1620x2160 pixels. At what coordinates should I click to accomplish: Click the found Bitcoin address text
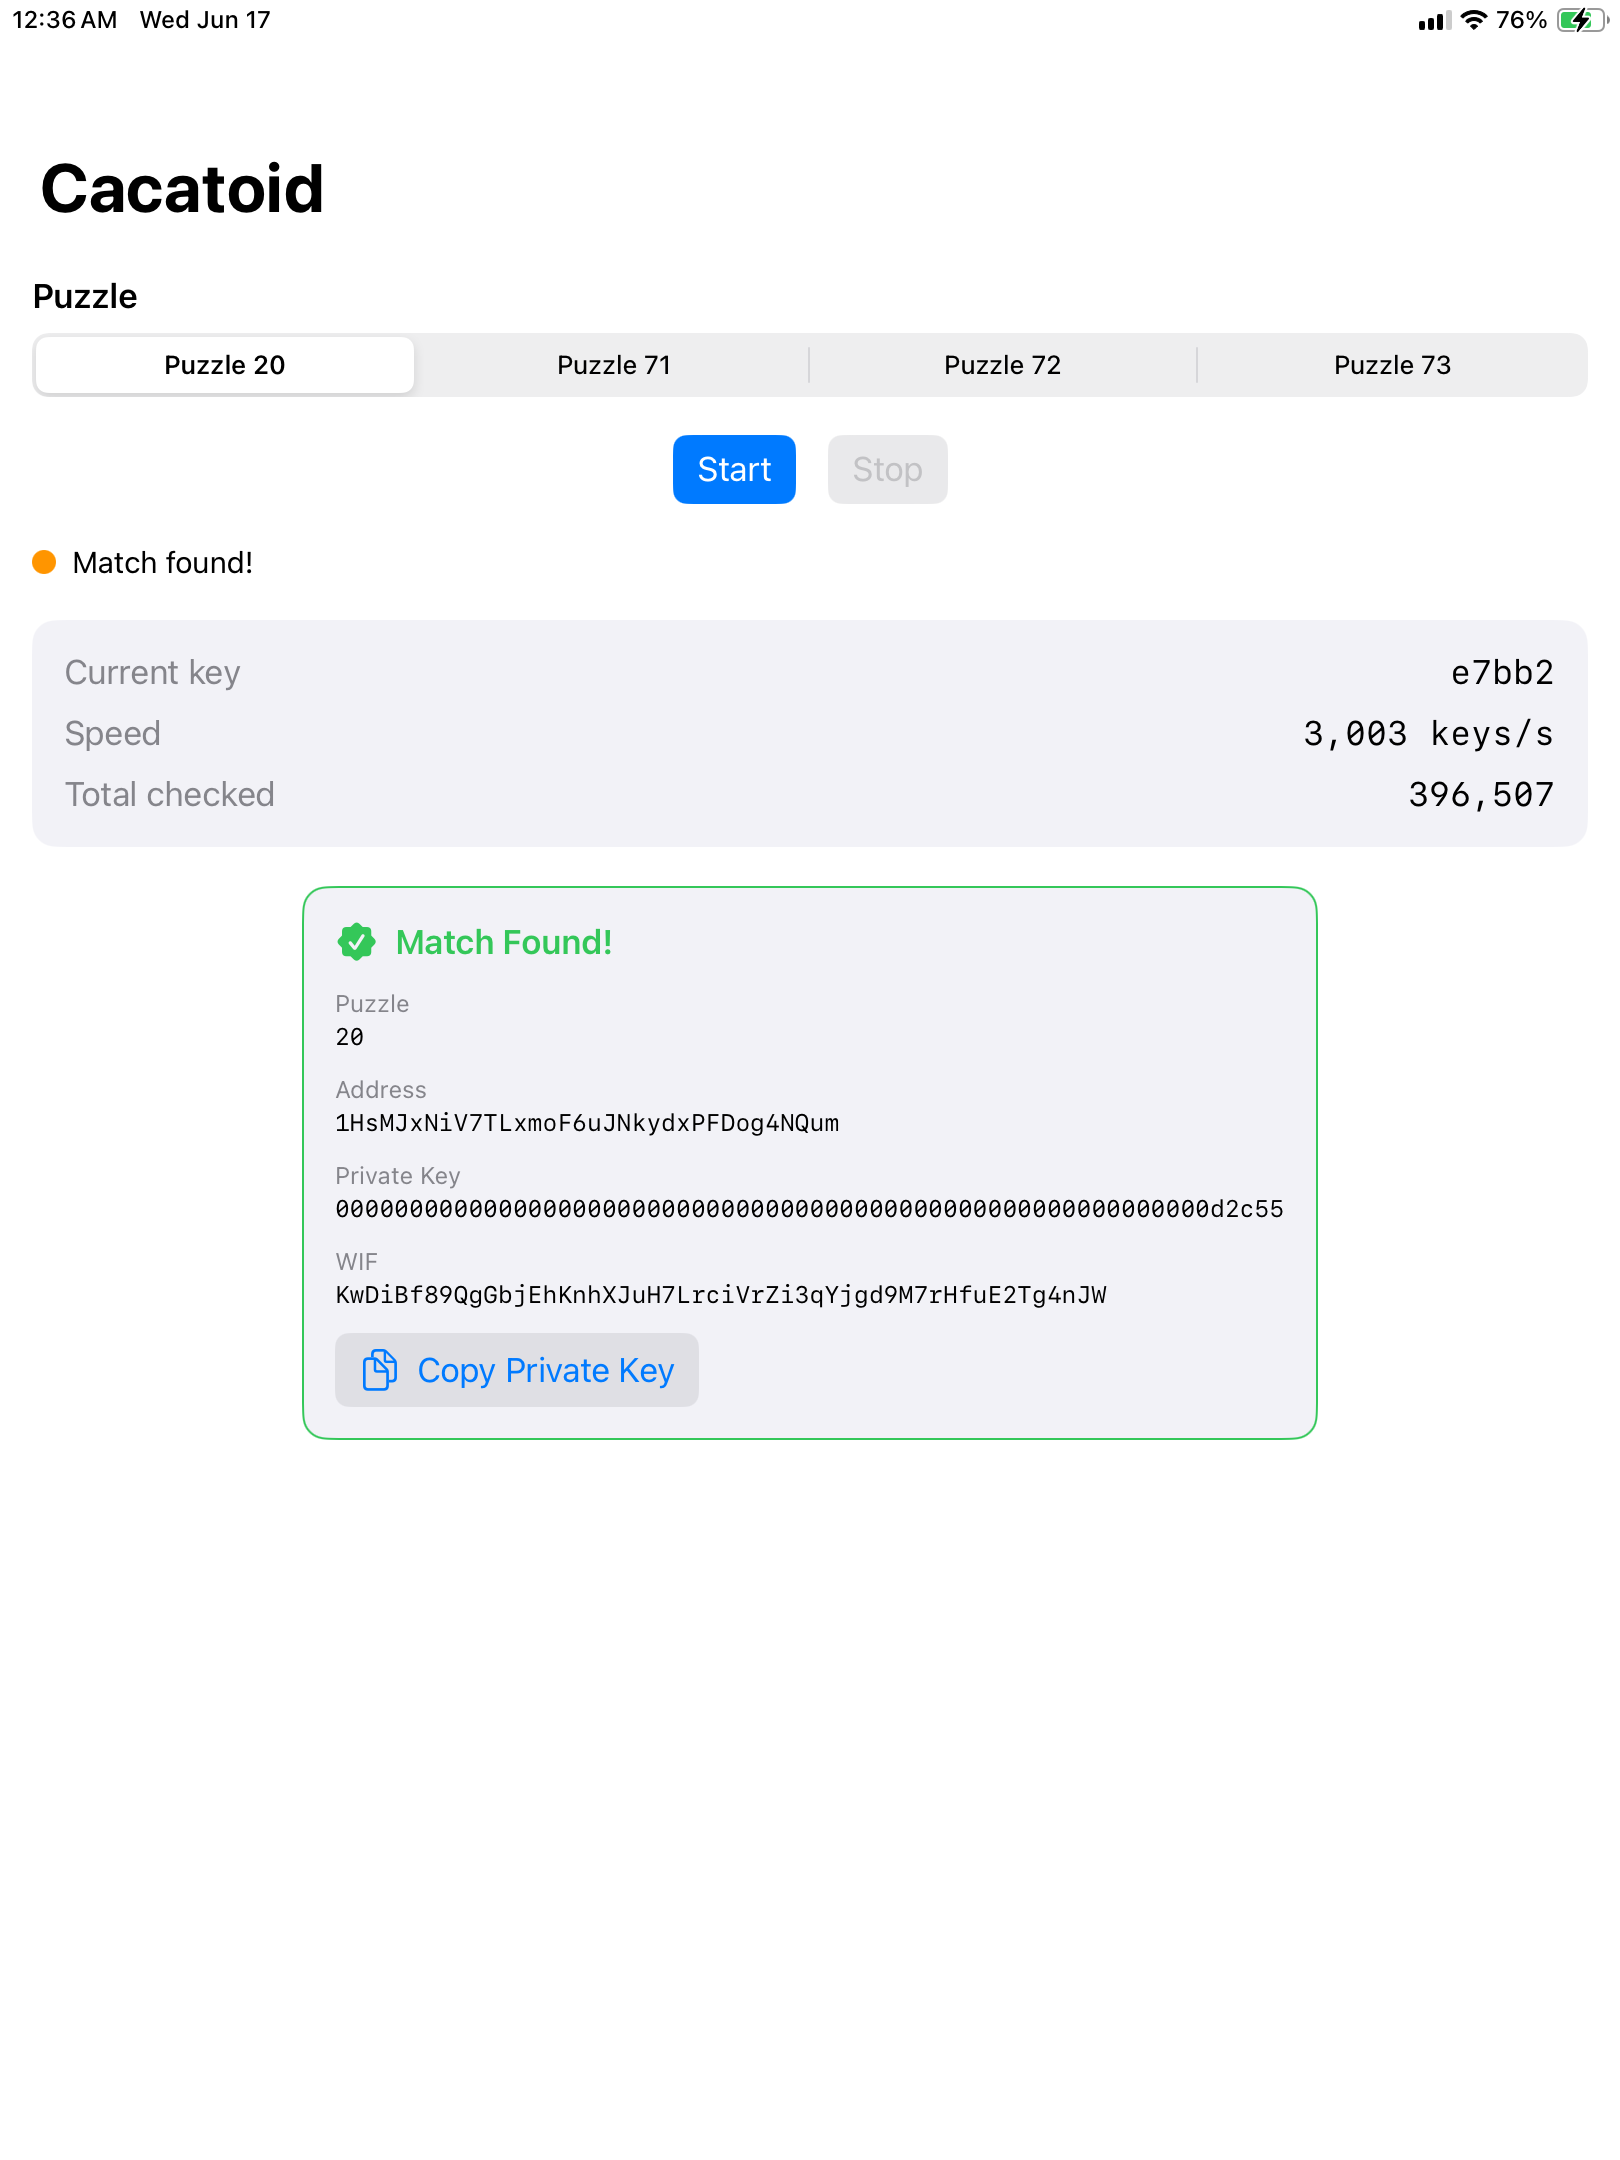(x=587, y=1123)
